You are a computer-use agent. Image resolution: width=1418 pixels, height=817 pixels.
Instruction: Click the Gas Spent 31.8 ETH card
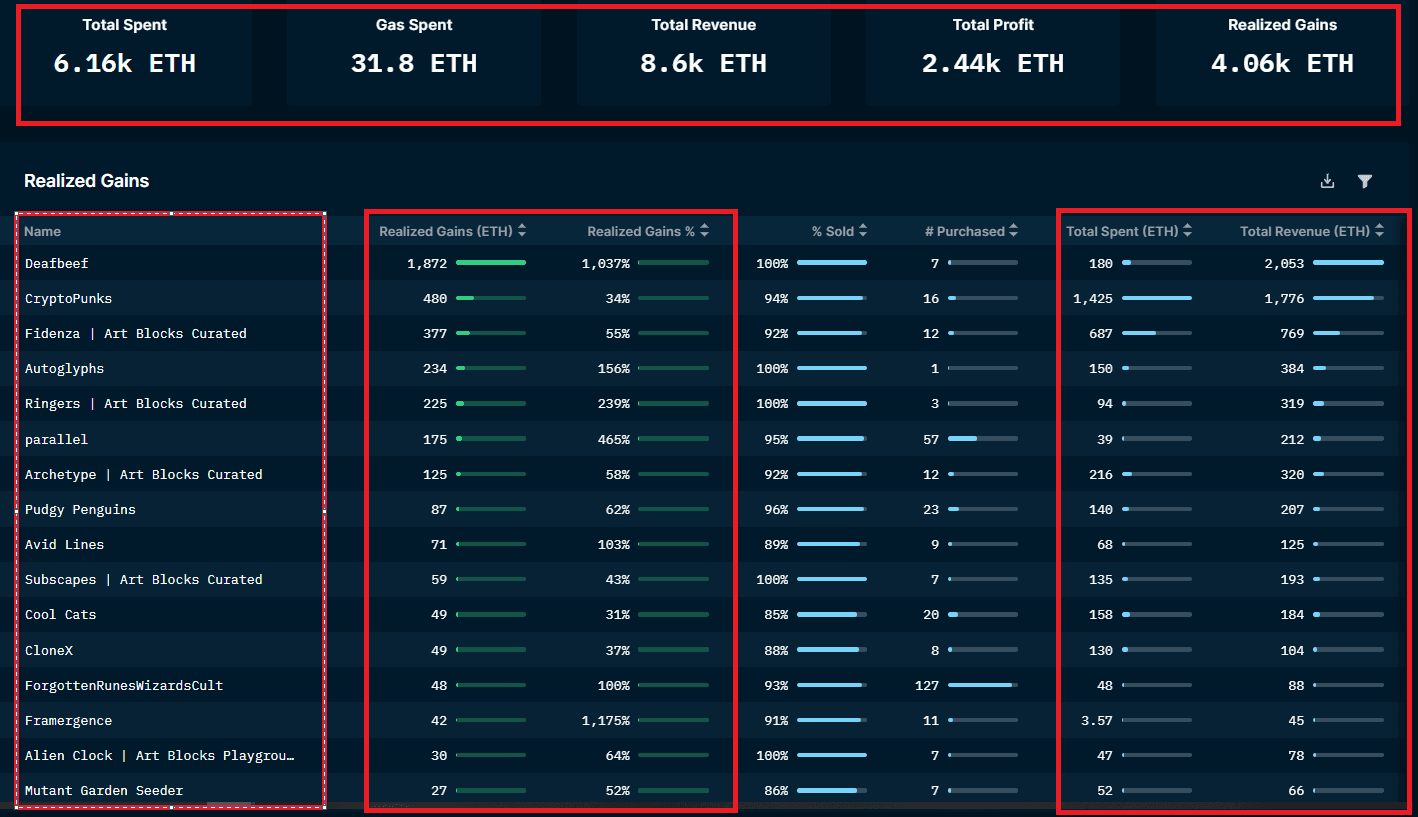click(x=414, y=52)
